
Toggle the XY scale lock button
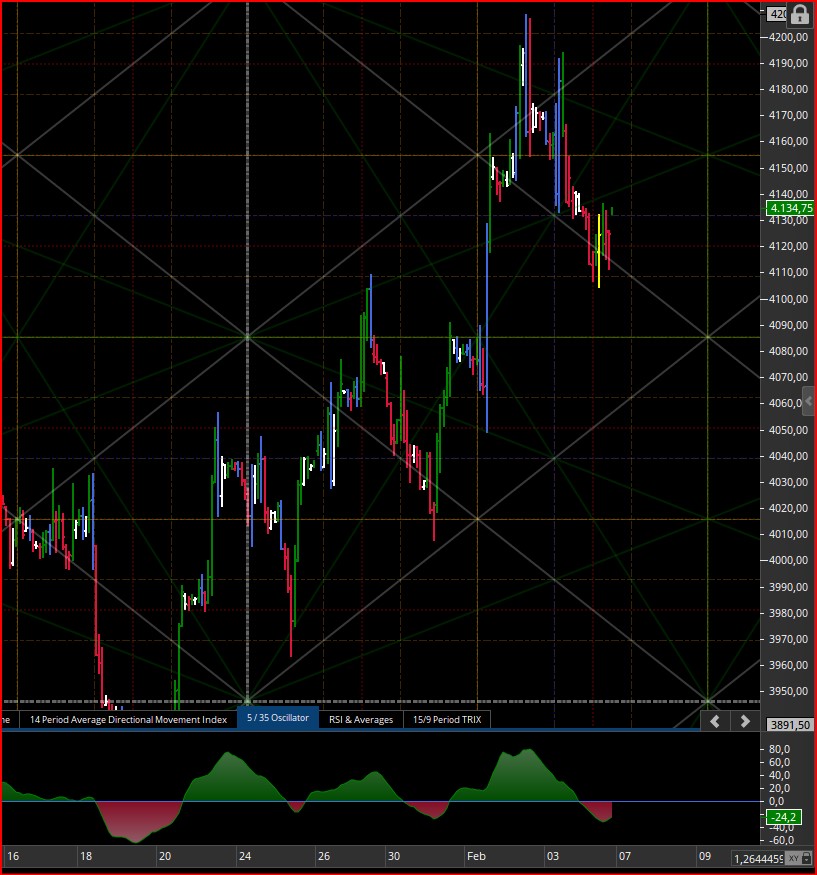click(798, 858)
